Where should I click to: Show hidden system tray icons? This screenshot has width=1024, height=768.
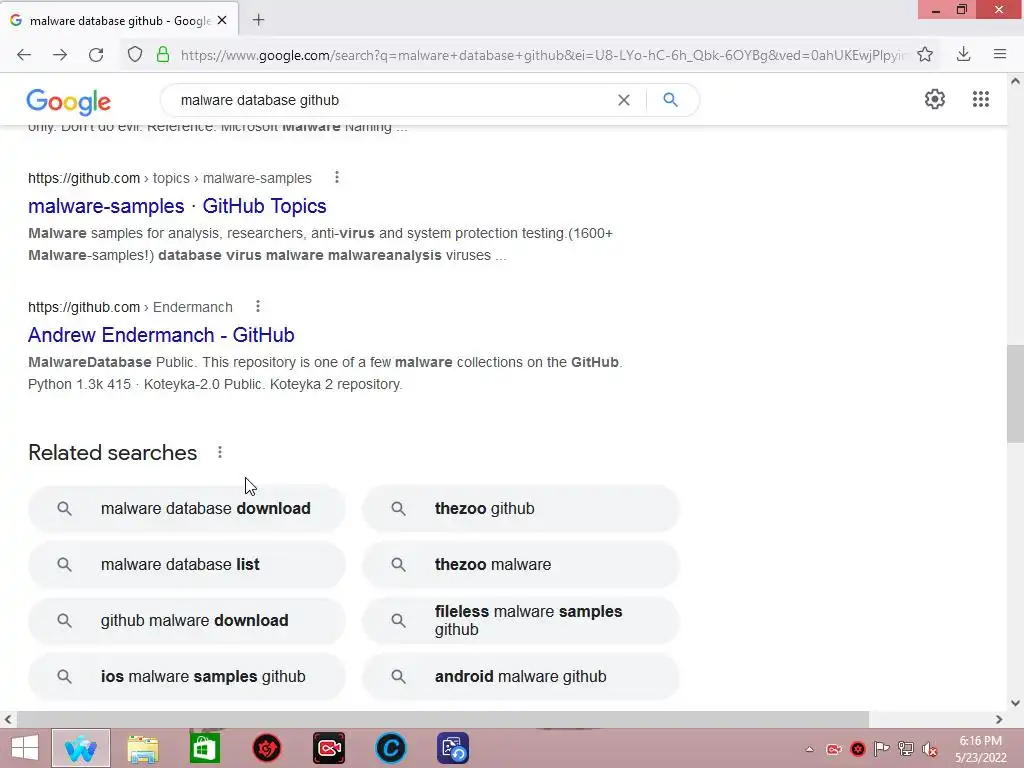click(809, 749)
